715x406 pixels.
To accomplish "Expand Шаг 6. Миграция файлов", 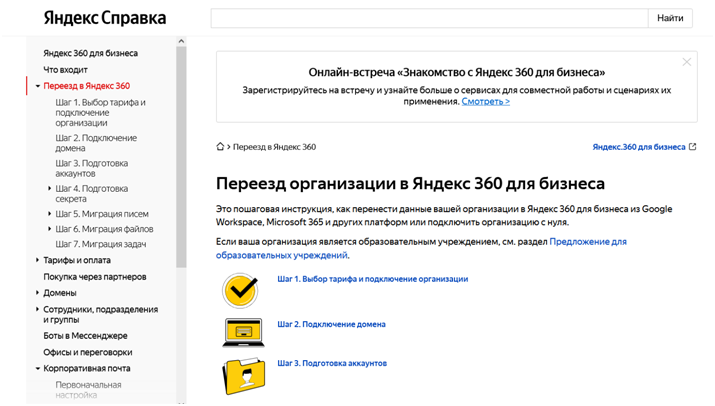I will (49, 229).
